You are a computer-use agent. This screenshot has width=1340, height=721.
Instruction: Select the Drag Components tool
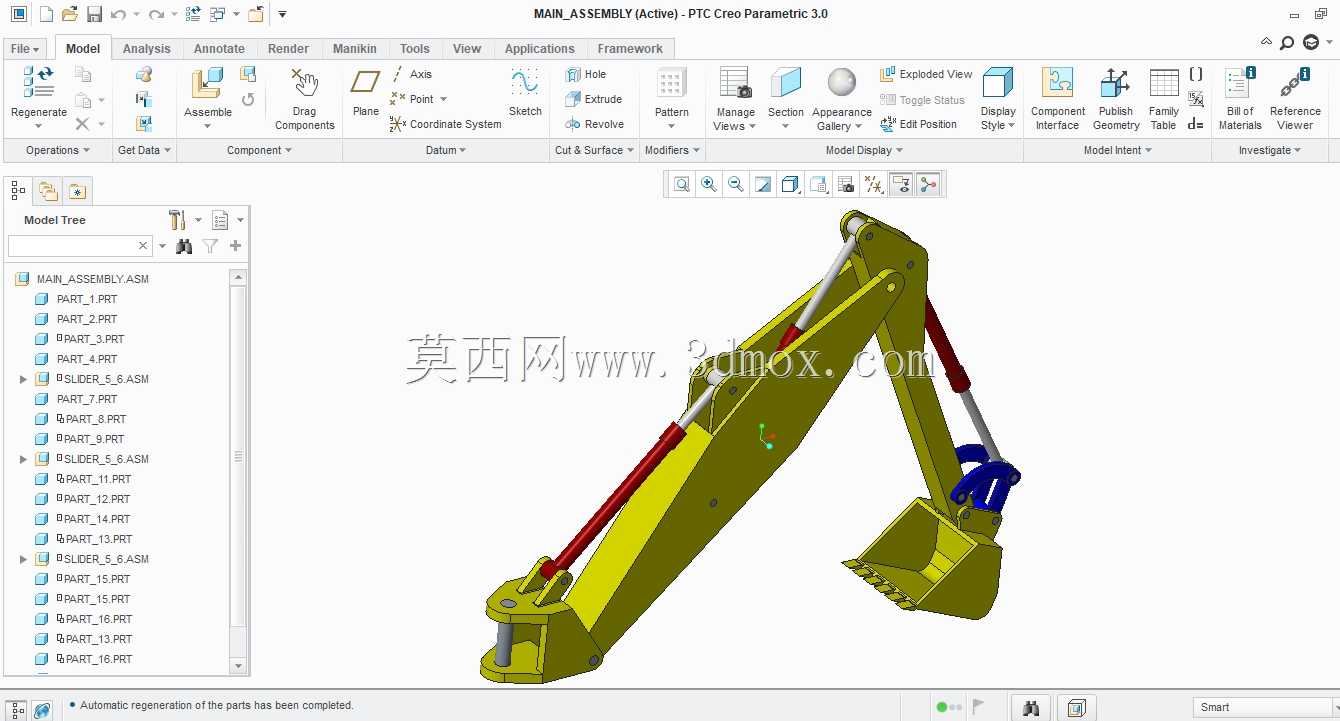coord(304,99)
